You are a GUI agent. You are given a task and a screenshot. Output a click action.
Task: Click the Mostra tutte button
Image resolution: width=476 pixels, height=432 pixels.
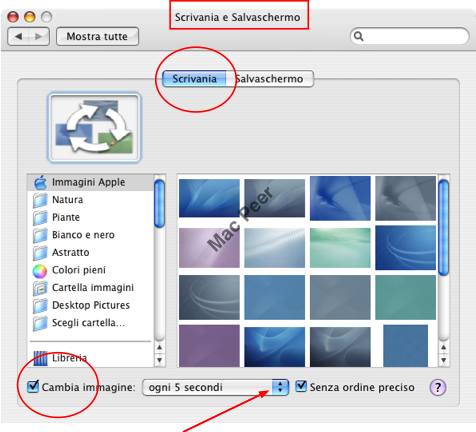click(x=97, y=36)
